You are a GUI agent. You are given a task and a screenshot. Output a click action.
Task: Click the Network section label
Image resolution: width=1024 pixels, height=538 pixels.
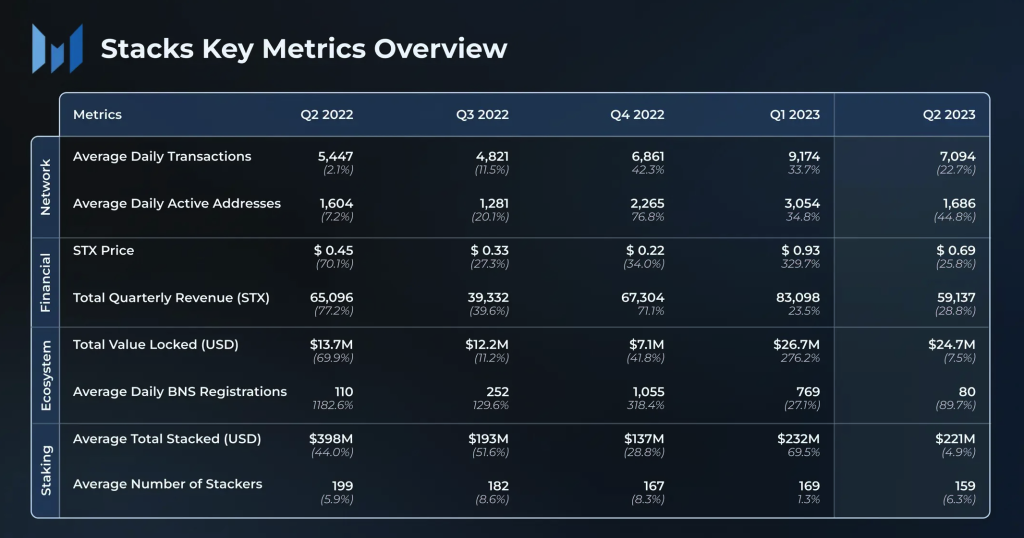[45, 187]
